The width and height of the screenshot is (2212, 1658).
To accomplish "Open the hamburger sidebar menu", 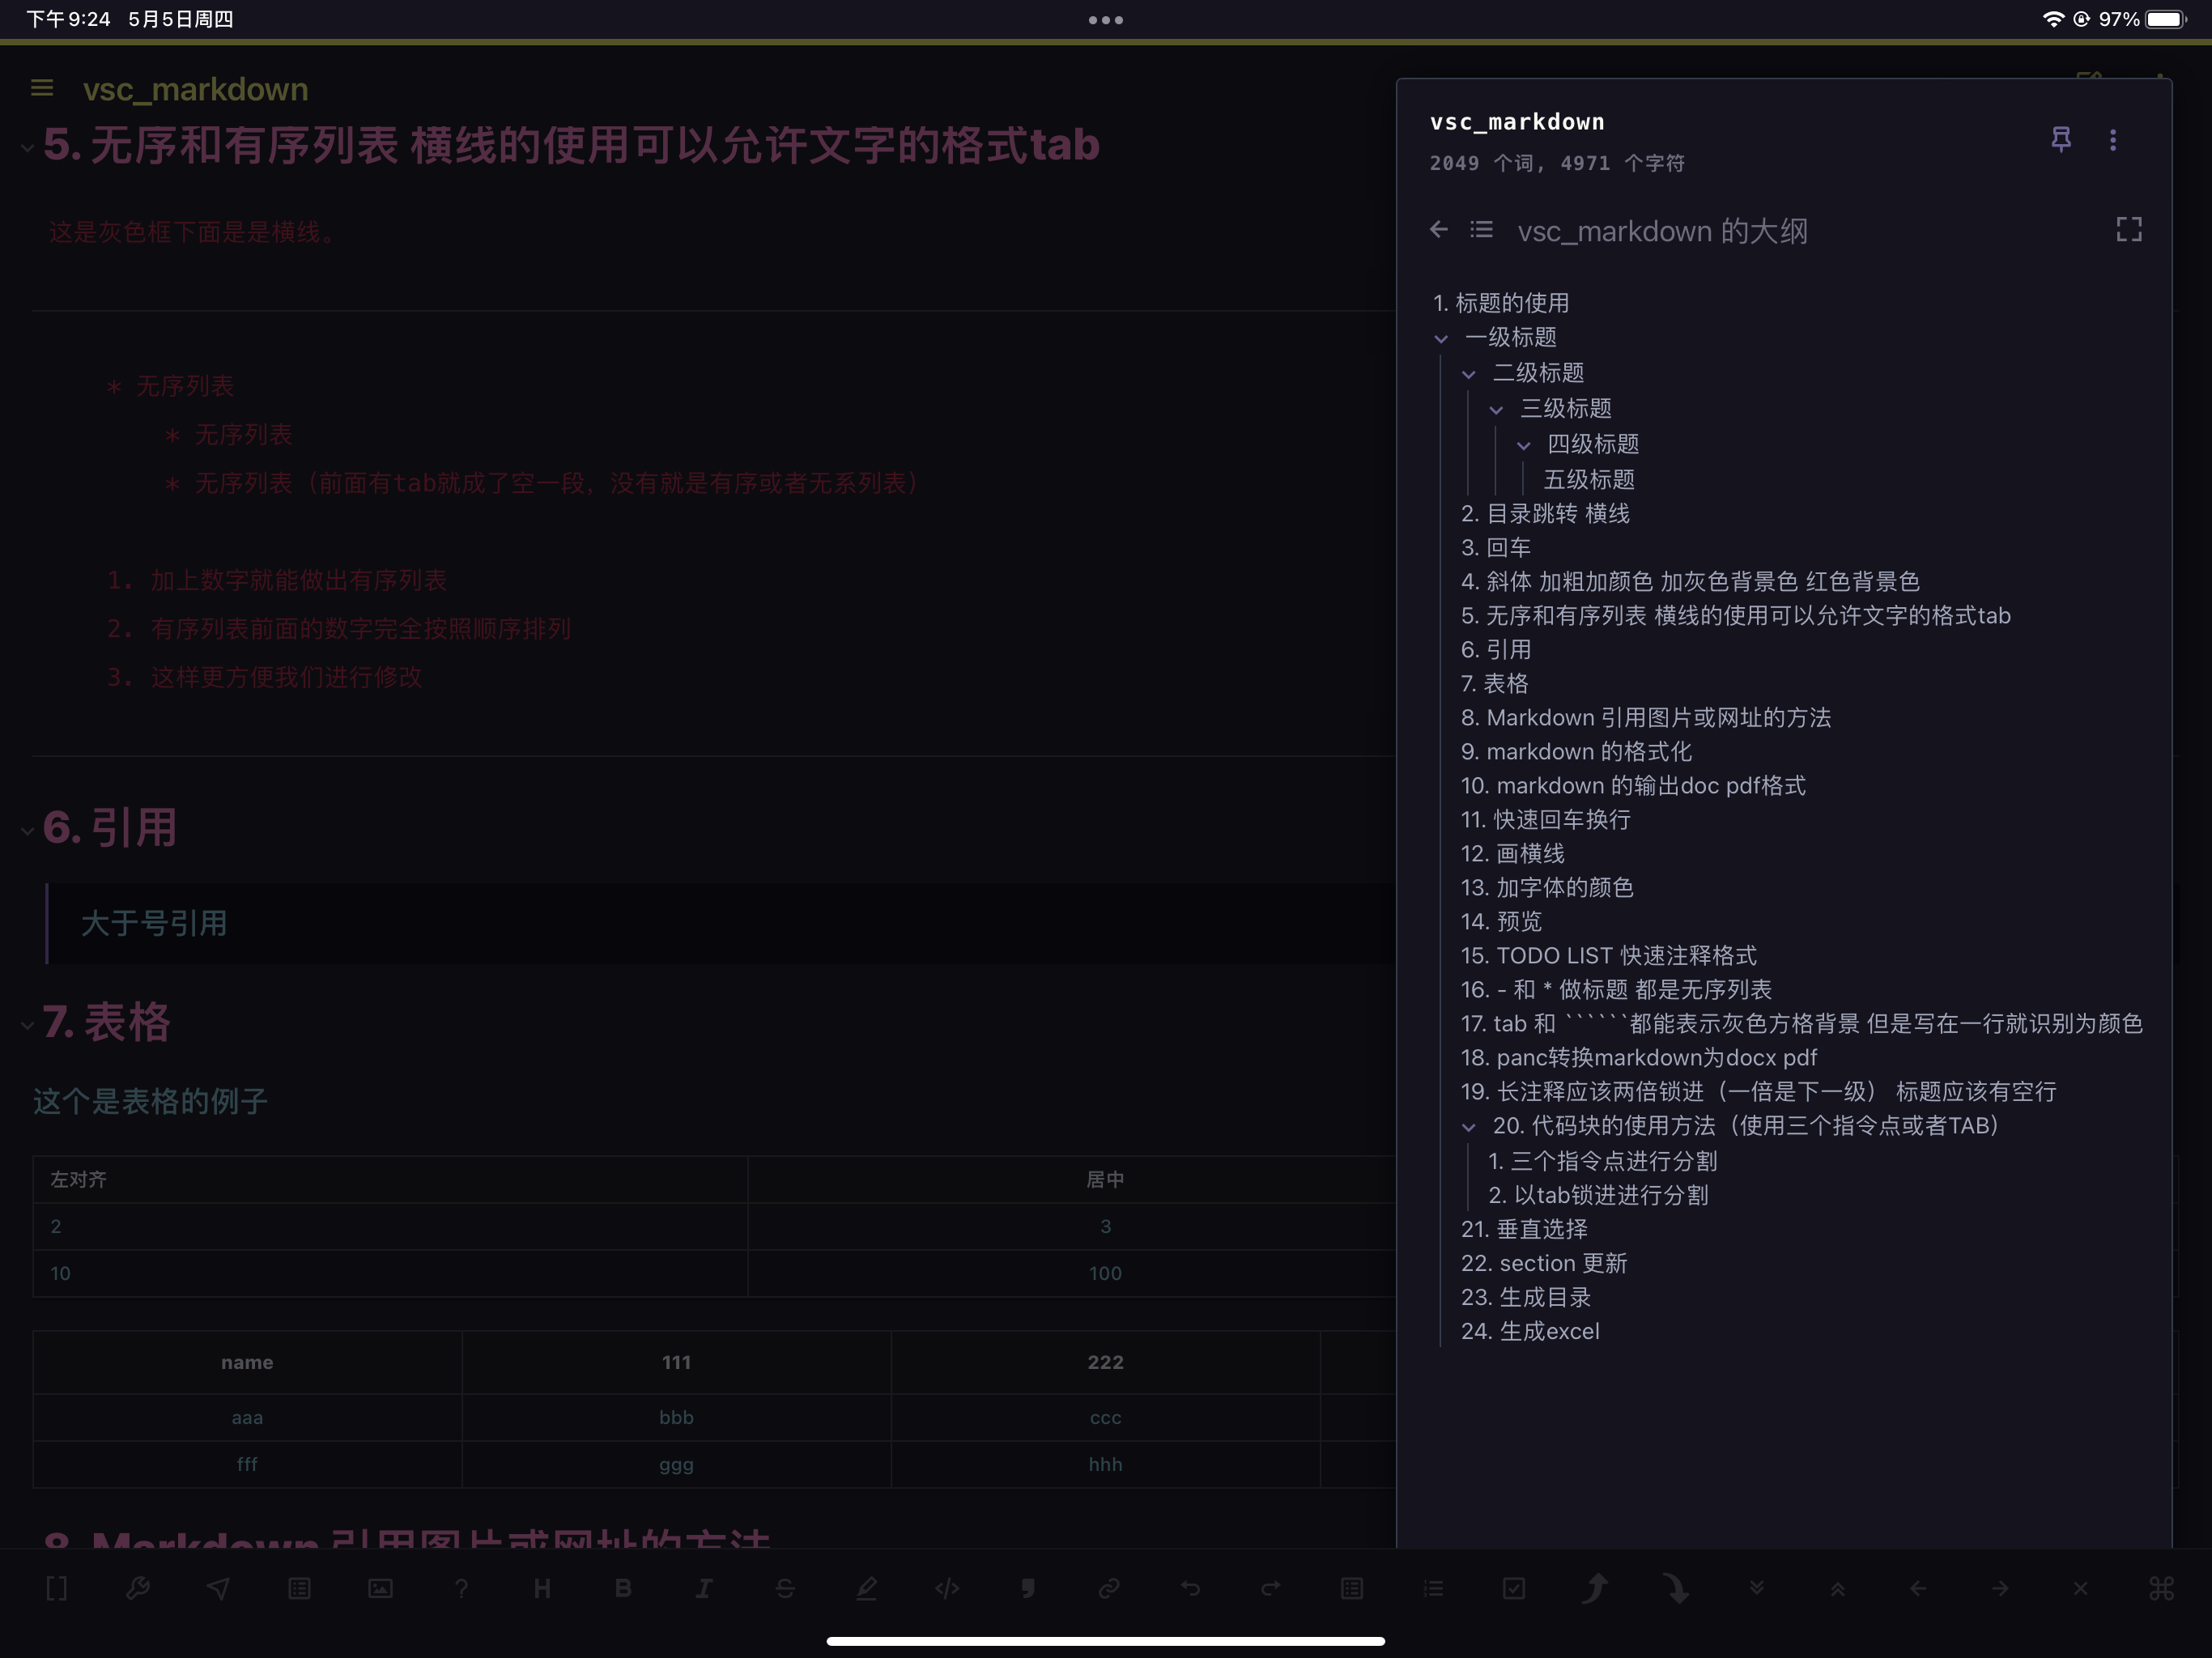I will tap(42, 88).
